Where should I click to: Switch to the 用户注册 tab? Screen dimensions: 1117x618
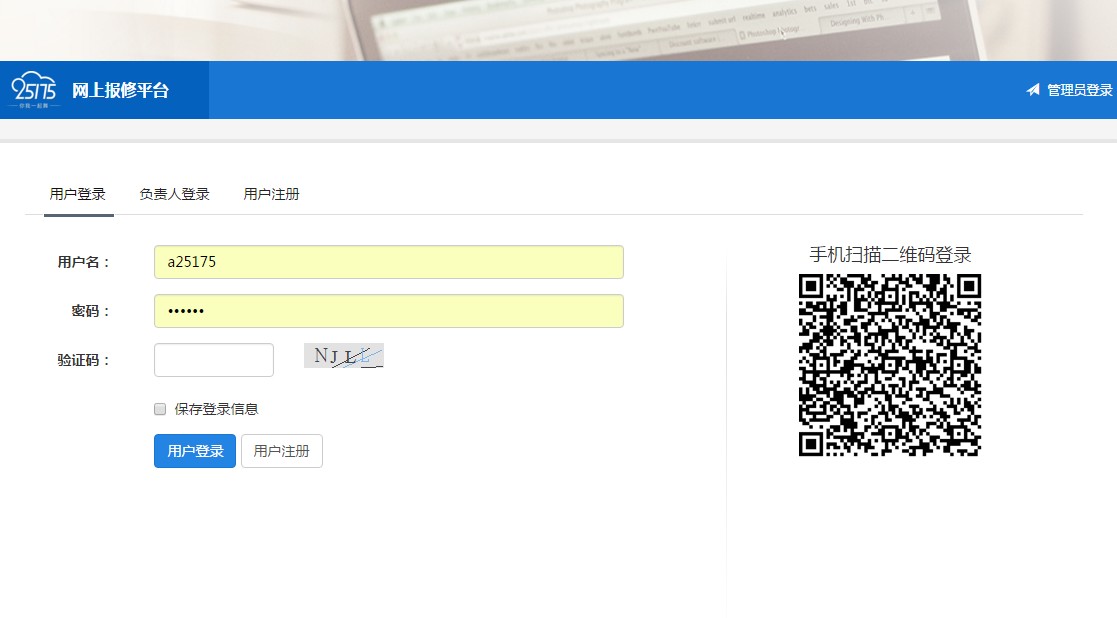[270, 193]
